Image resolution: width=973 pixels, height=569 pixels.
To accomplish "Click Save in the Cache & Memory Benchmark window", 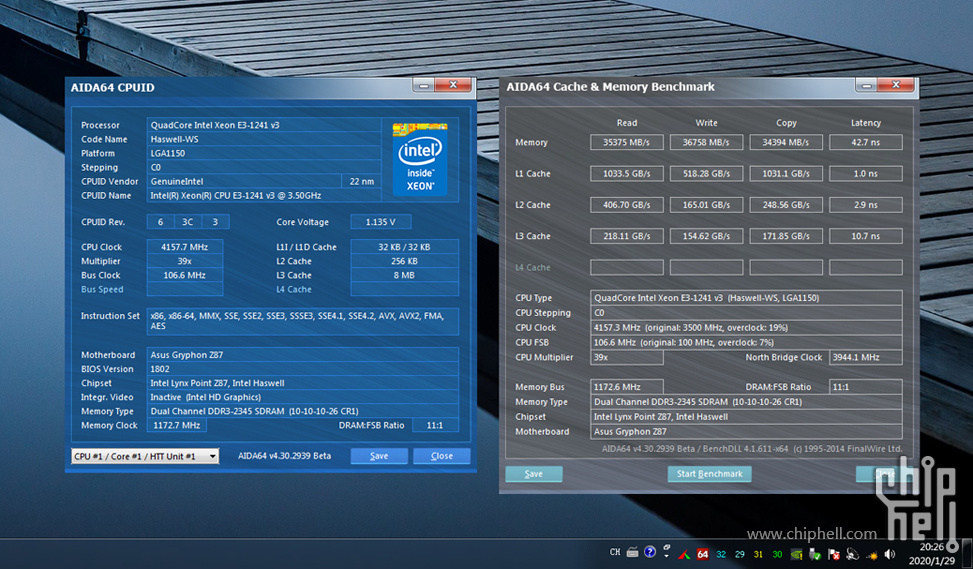I will [x=534, y=474].
